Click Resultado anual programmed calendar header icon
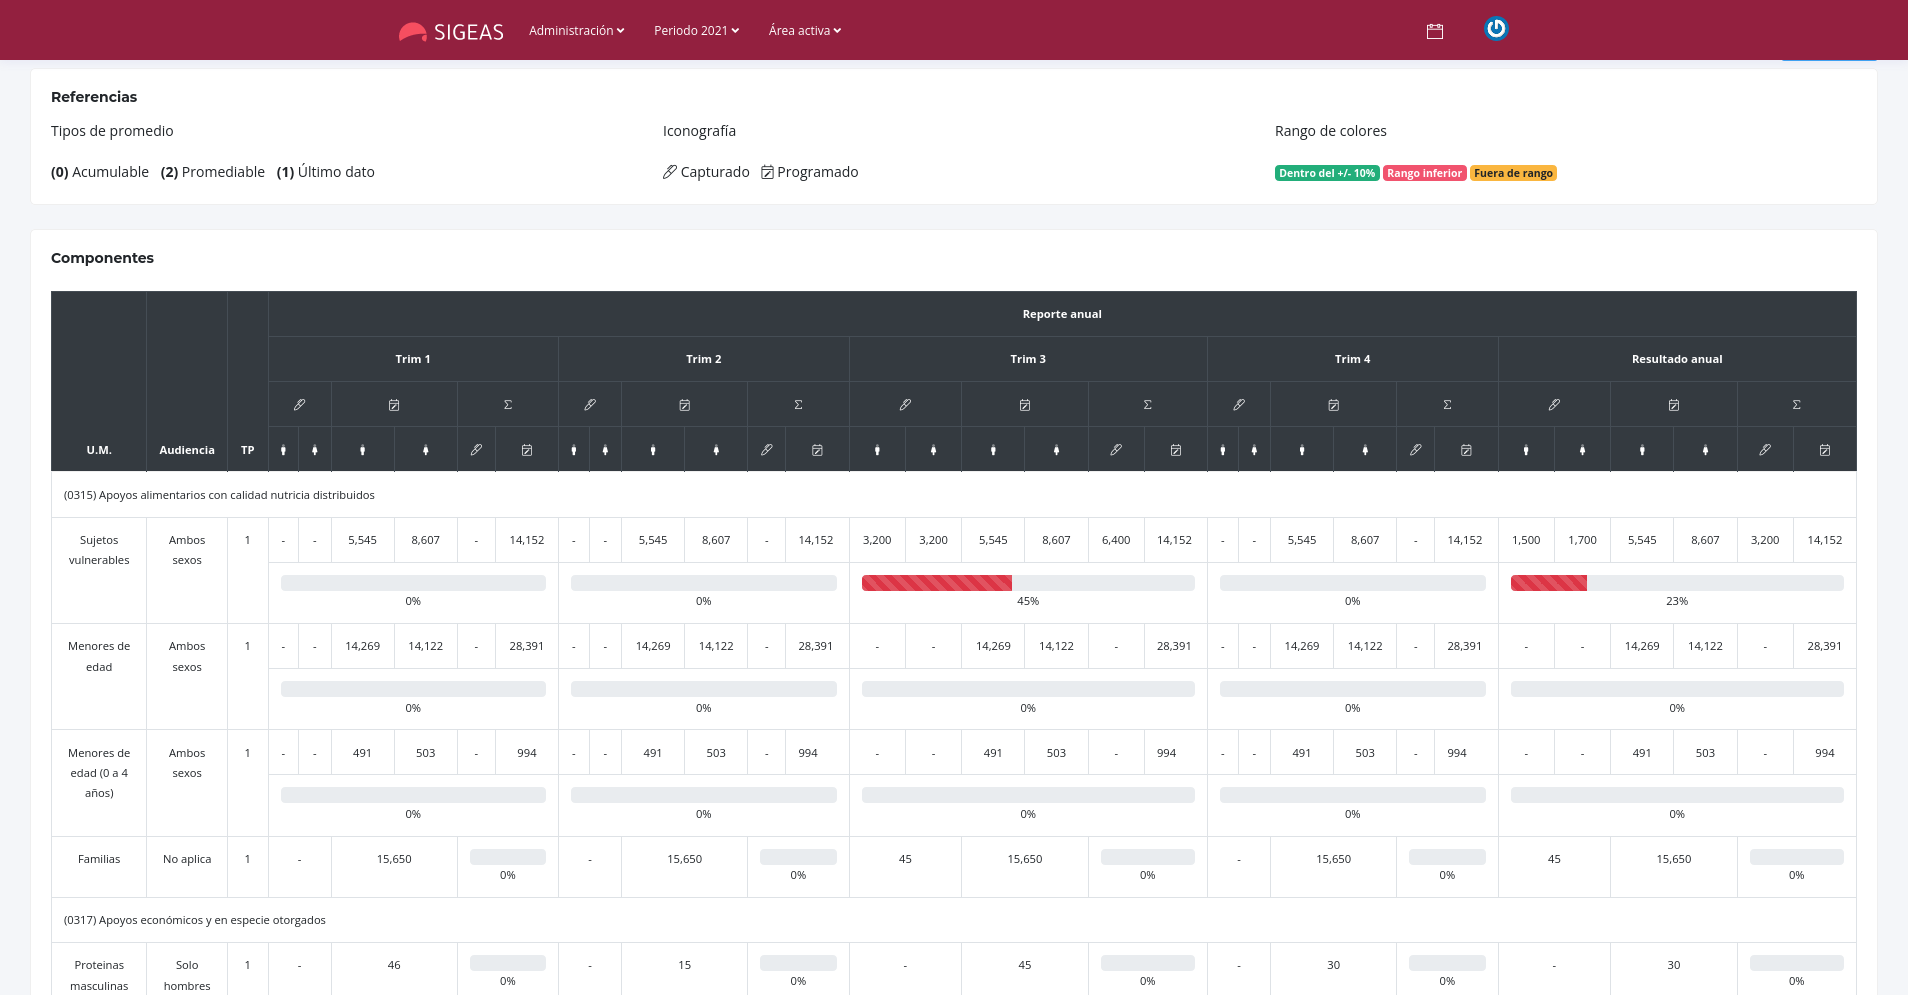Screen dimensions: 1908x995 (1674, 405)
